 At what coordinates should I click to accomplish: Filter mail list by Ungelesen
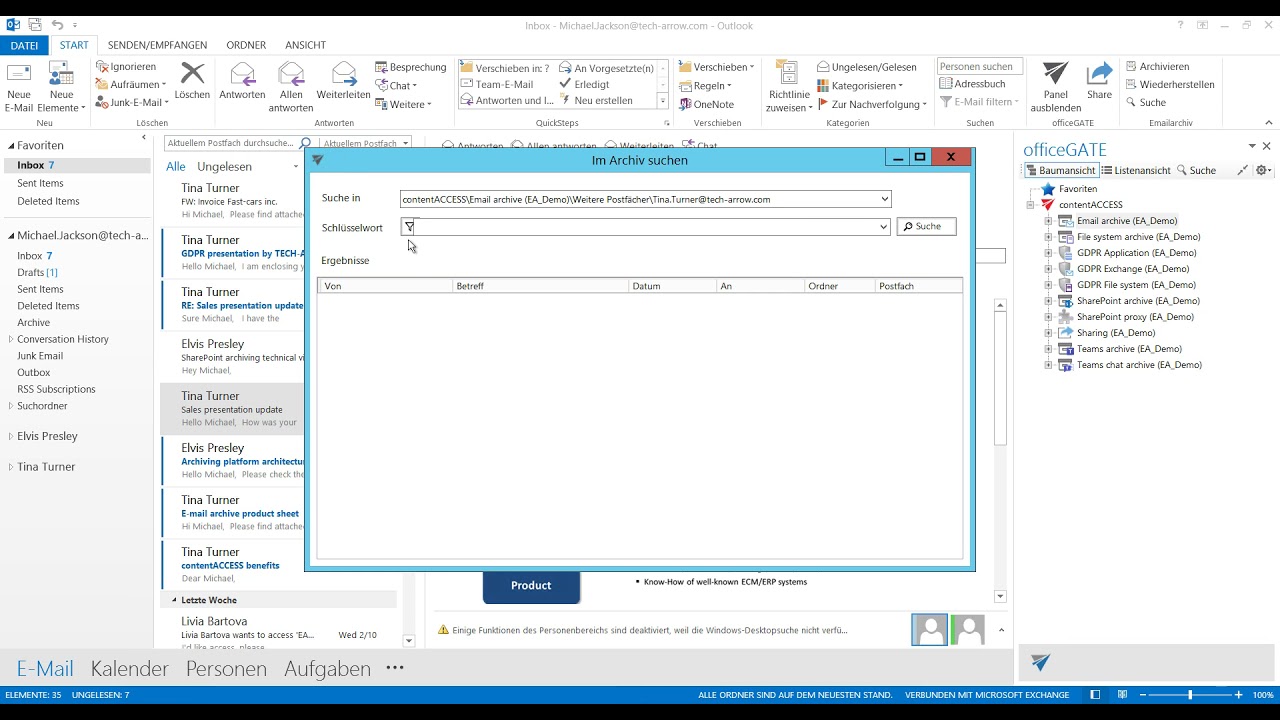(224, 167)
